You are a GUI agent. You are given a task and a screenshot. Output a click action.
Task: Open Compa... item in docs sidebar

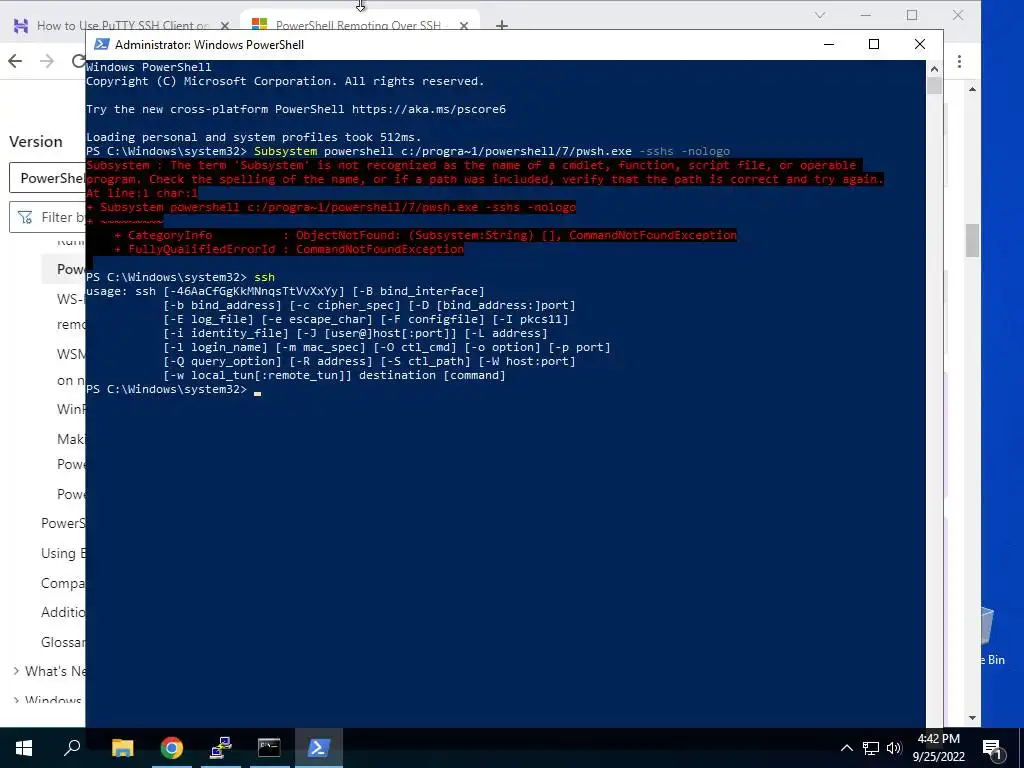tap(63, 583)
